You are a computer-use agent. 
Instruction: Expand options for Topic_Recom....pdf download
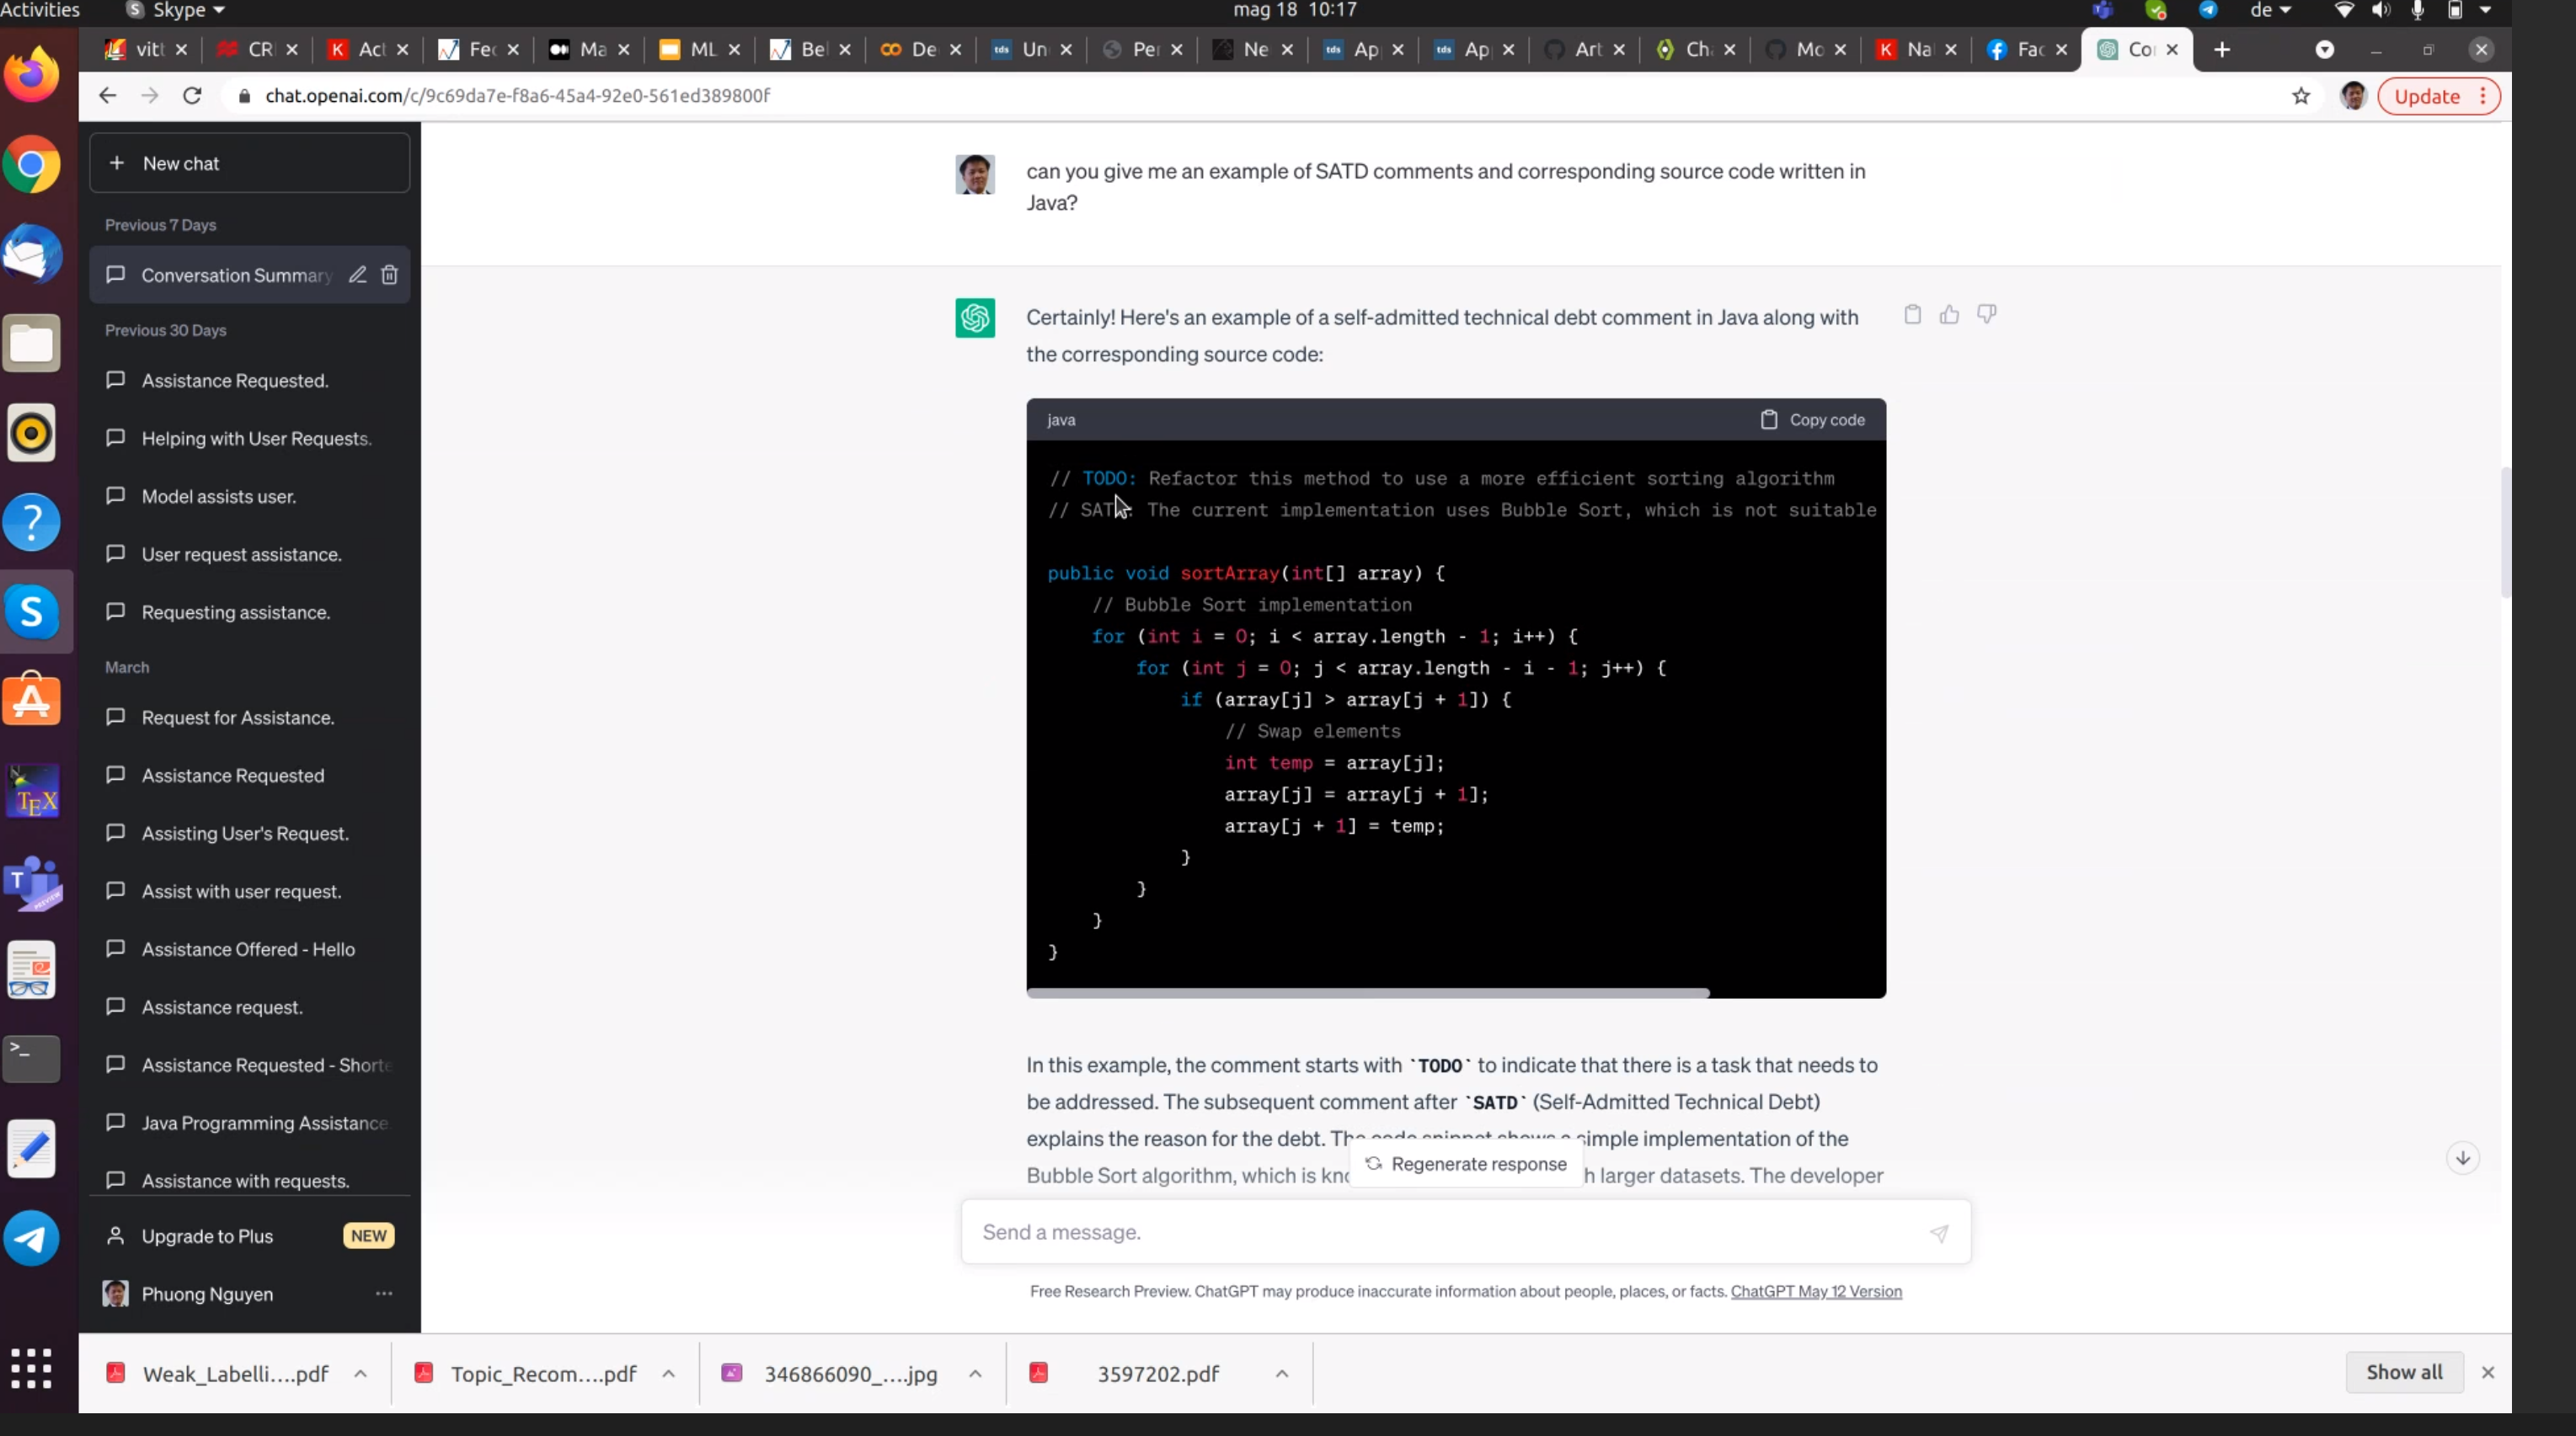point(668,1374)
